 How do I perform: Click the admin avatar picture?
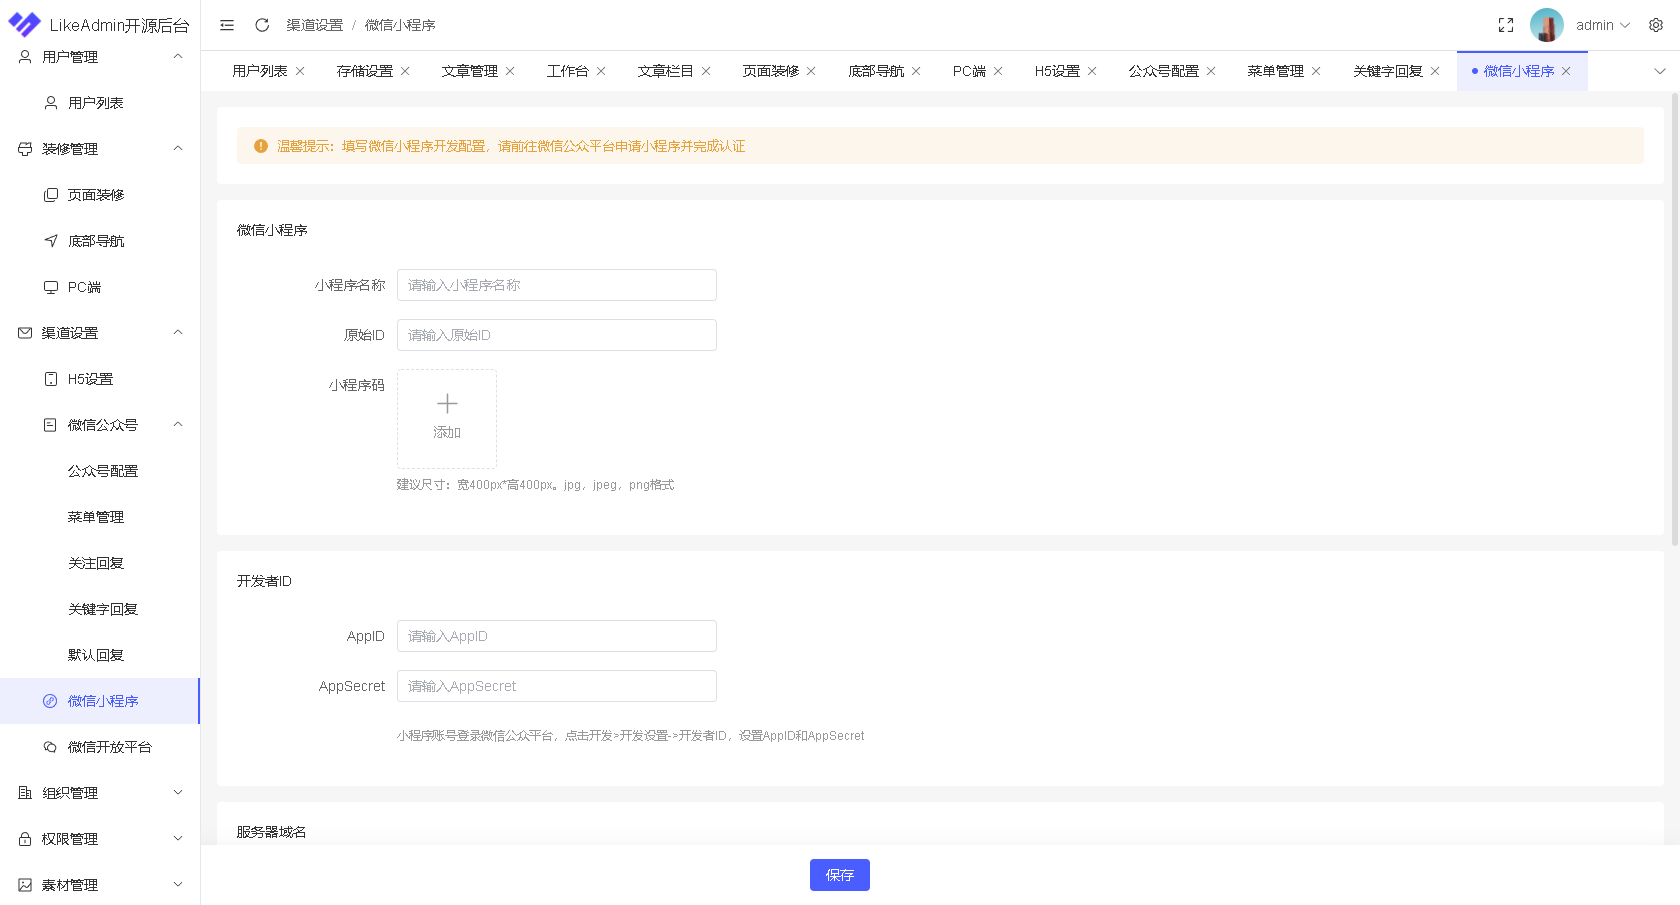[x=1547, y=25]
